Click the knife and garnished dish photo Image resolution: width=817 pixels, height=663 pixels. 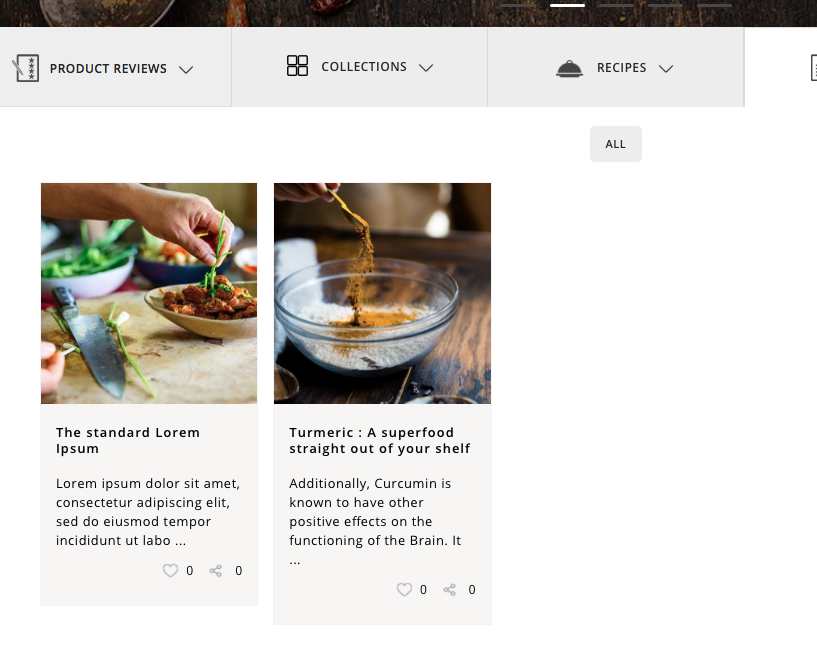click(x=149, y=293)
